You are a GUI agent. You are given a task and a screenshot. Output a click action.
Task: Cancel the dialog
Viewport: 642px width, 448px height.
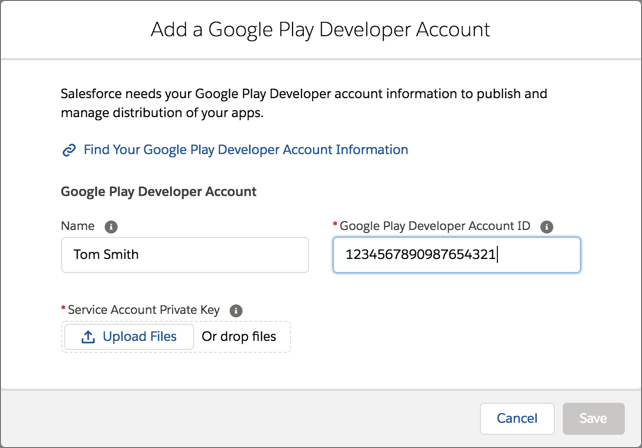point(517,419)
